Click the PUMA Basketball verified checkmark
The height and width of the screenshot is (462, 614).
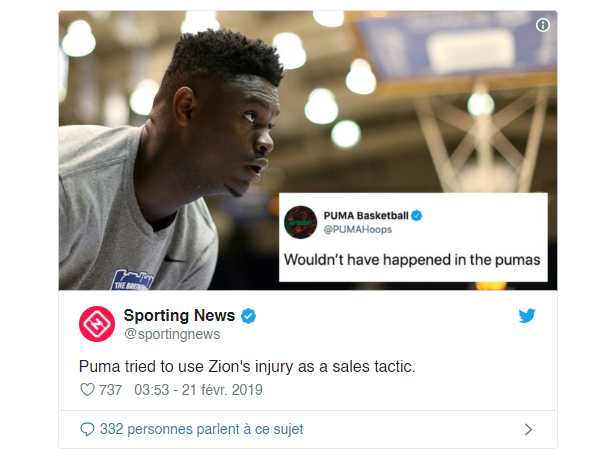coord(417,215)
